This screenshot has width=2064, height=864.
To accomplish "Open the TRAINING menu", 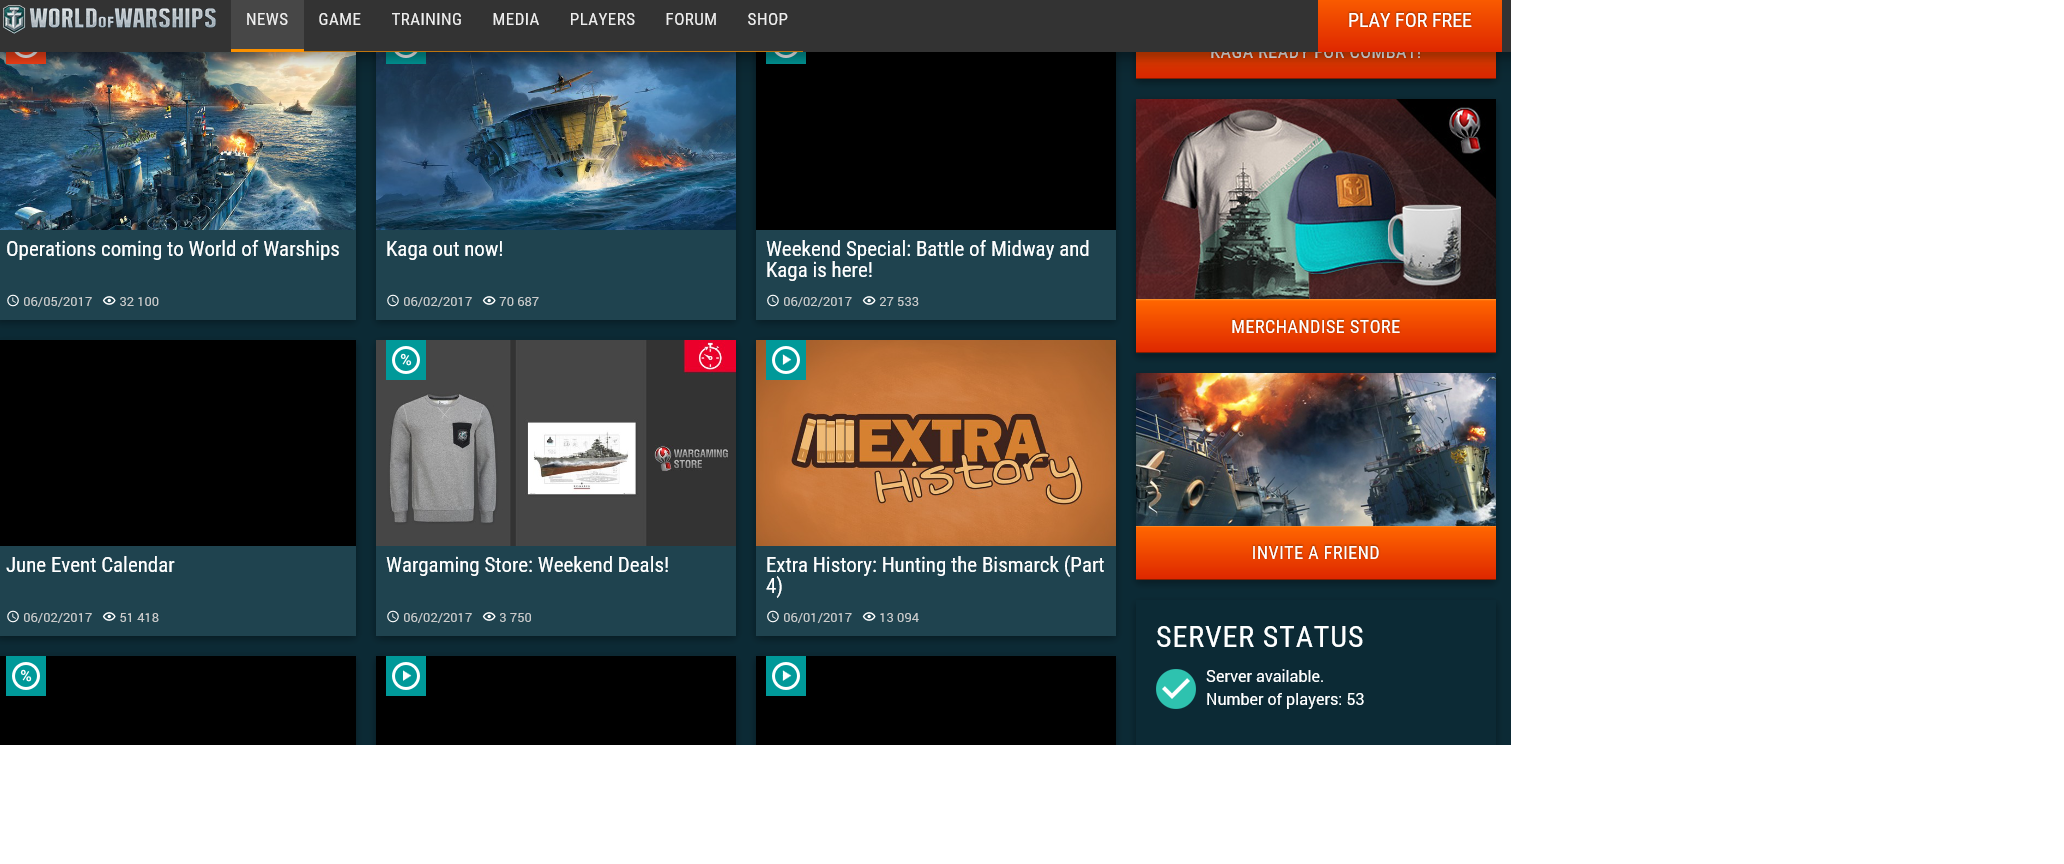I will [427, 20].
